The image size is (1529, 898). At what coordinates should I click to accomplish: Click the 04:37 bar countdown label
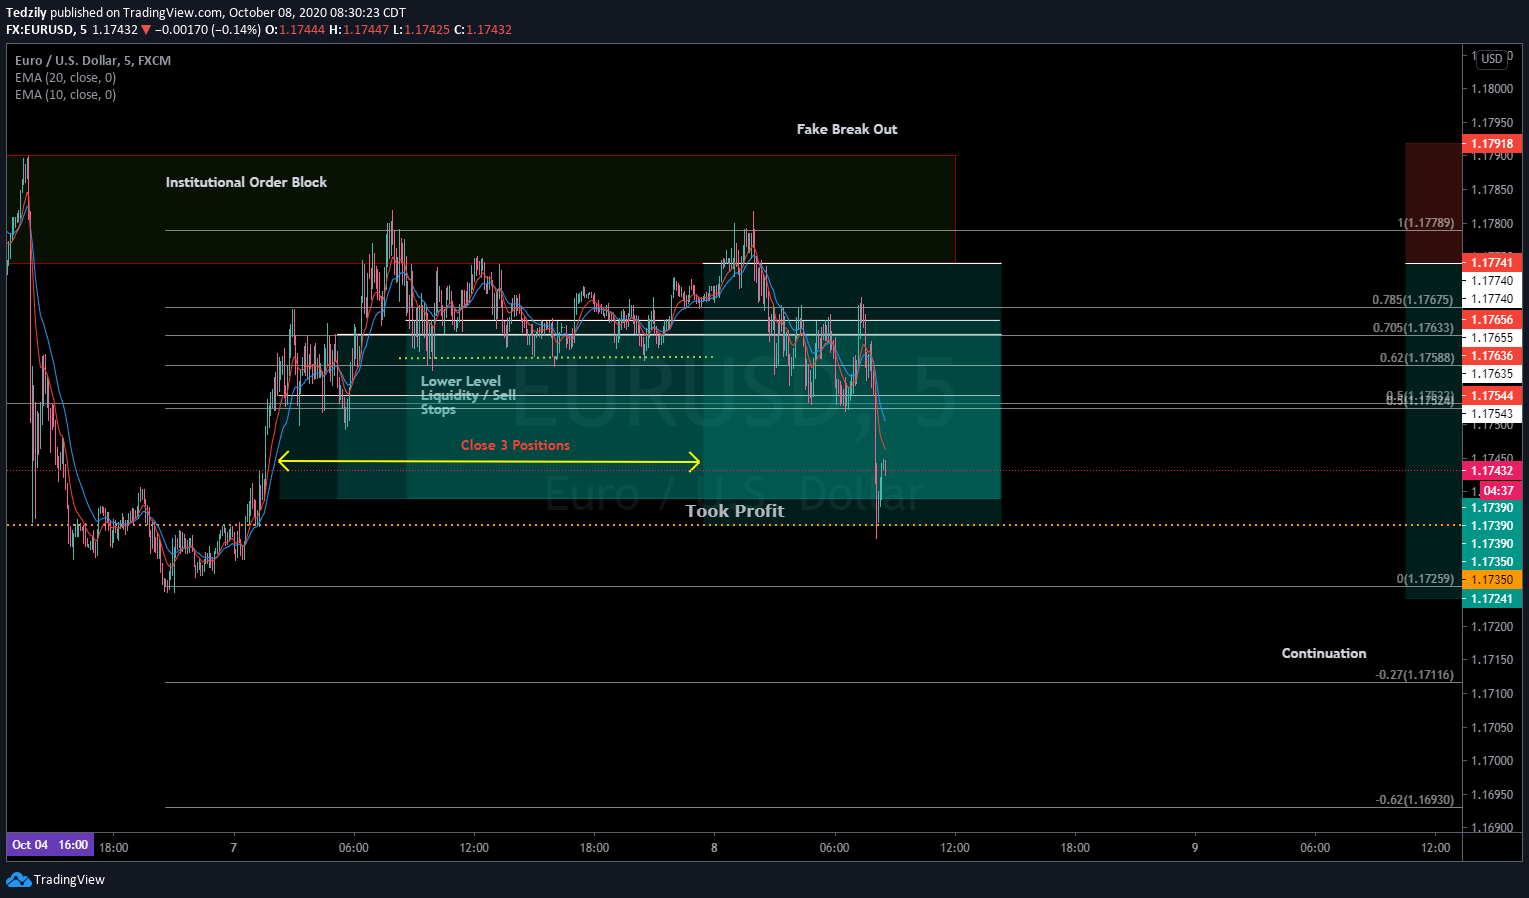pos(1499,491)
